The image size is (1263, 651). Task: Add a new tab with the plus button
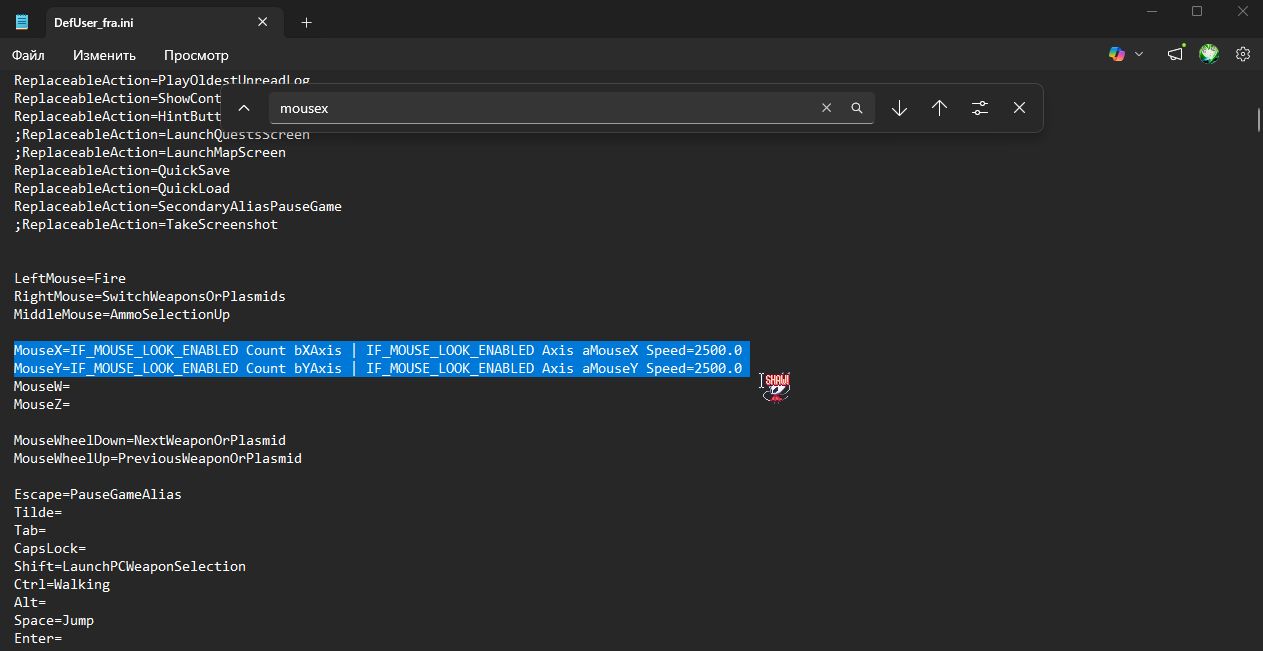click(306, 22)
